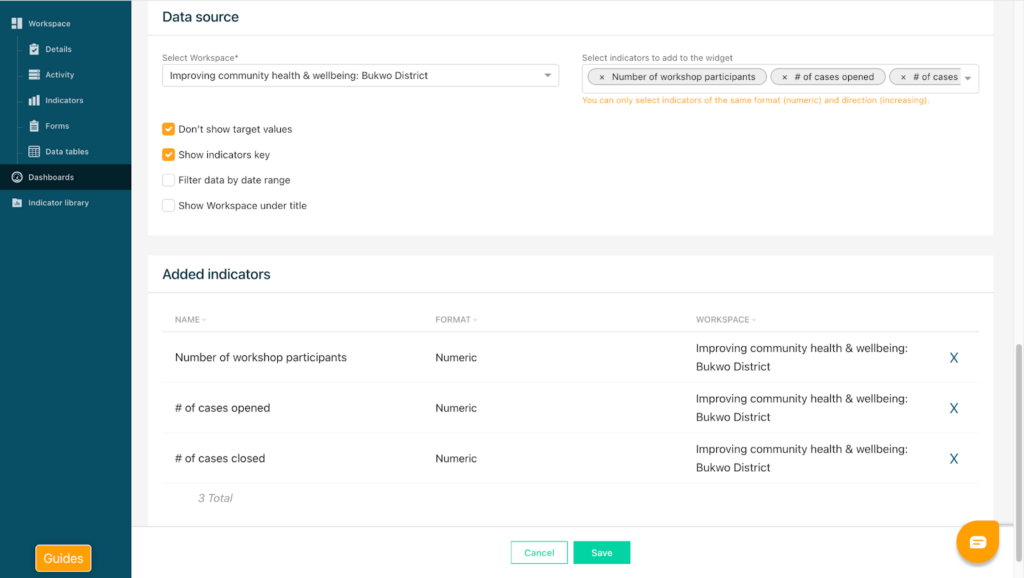Remove '# of cases closed' row with X

[x=953, y=459]
